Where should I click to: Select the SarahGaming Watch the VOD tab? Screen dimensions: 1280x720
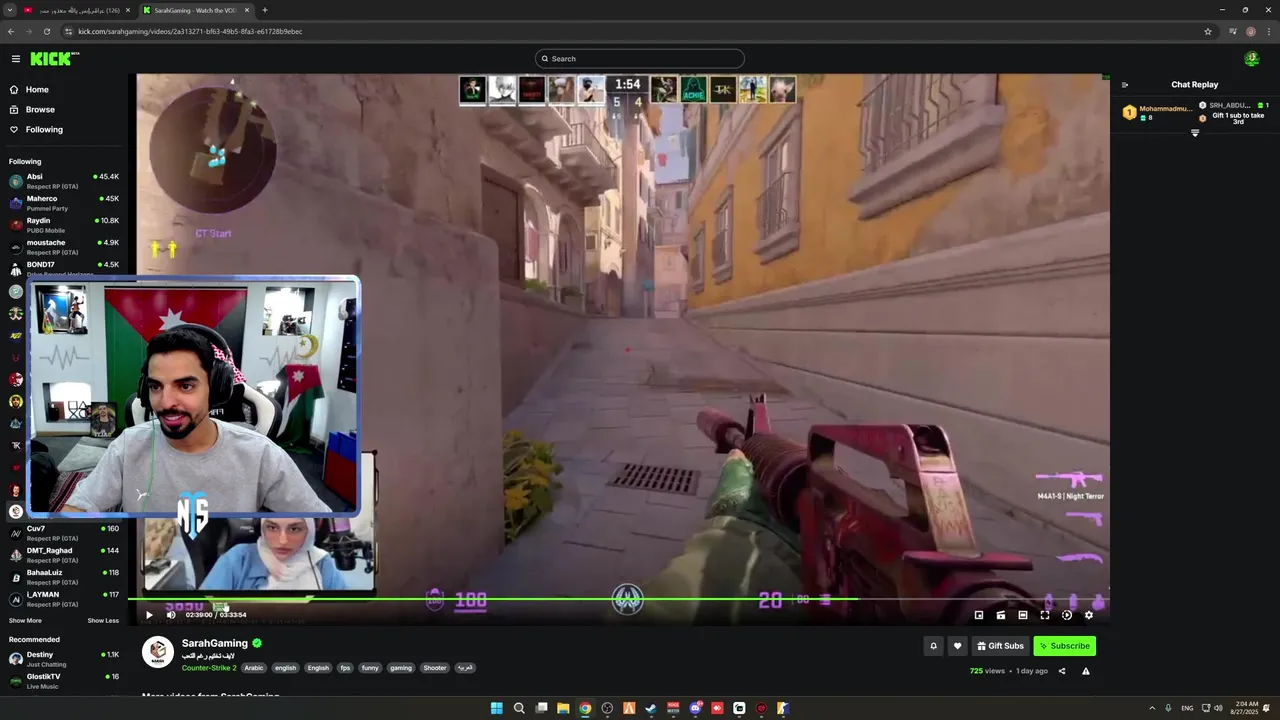pos(196,10)
